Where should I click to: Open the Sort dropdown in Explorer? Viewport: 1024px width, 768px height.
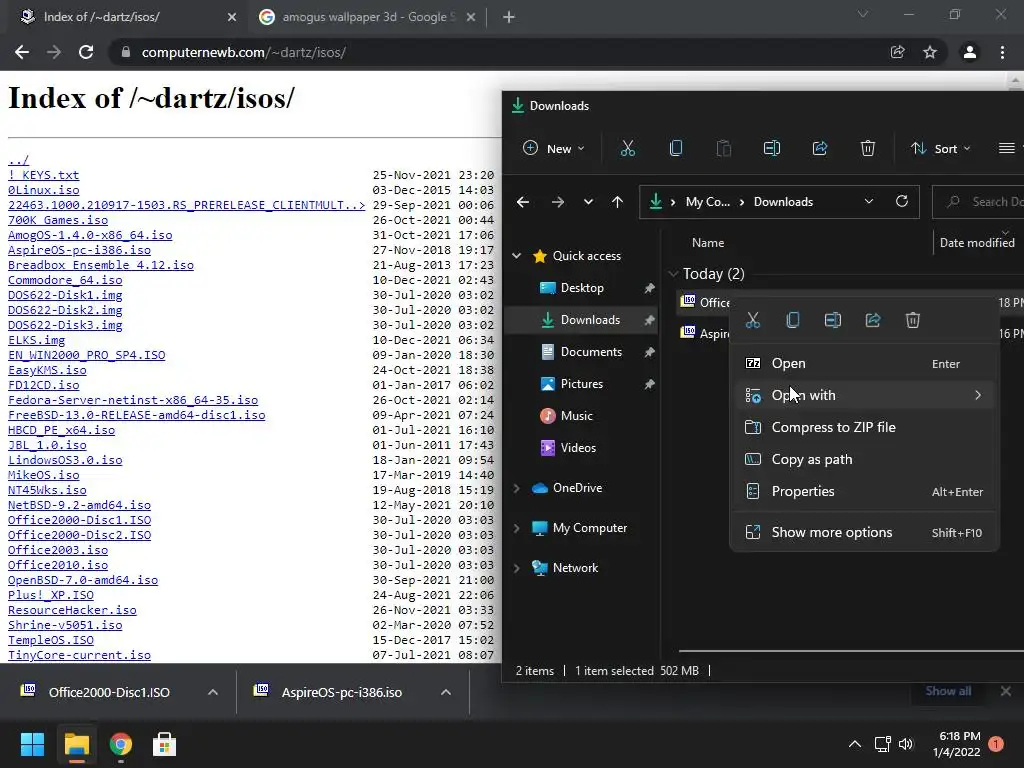pyautogui.click(x=940, y=149)
